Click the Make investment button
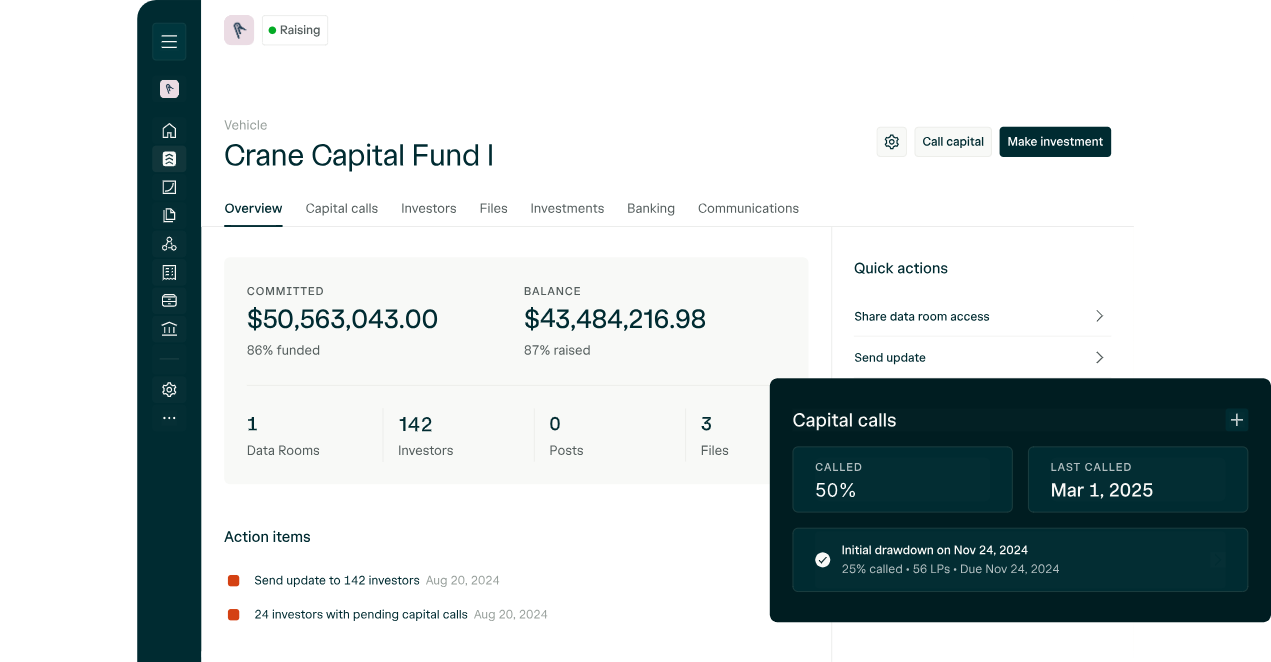This screenshot has height=662, width=1271. click(1055, 142)
